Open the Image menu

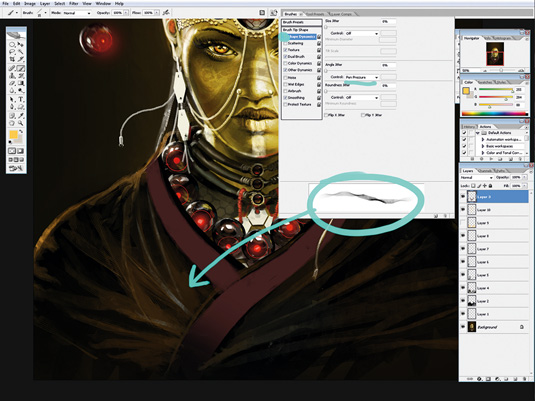pos(30,3)
